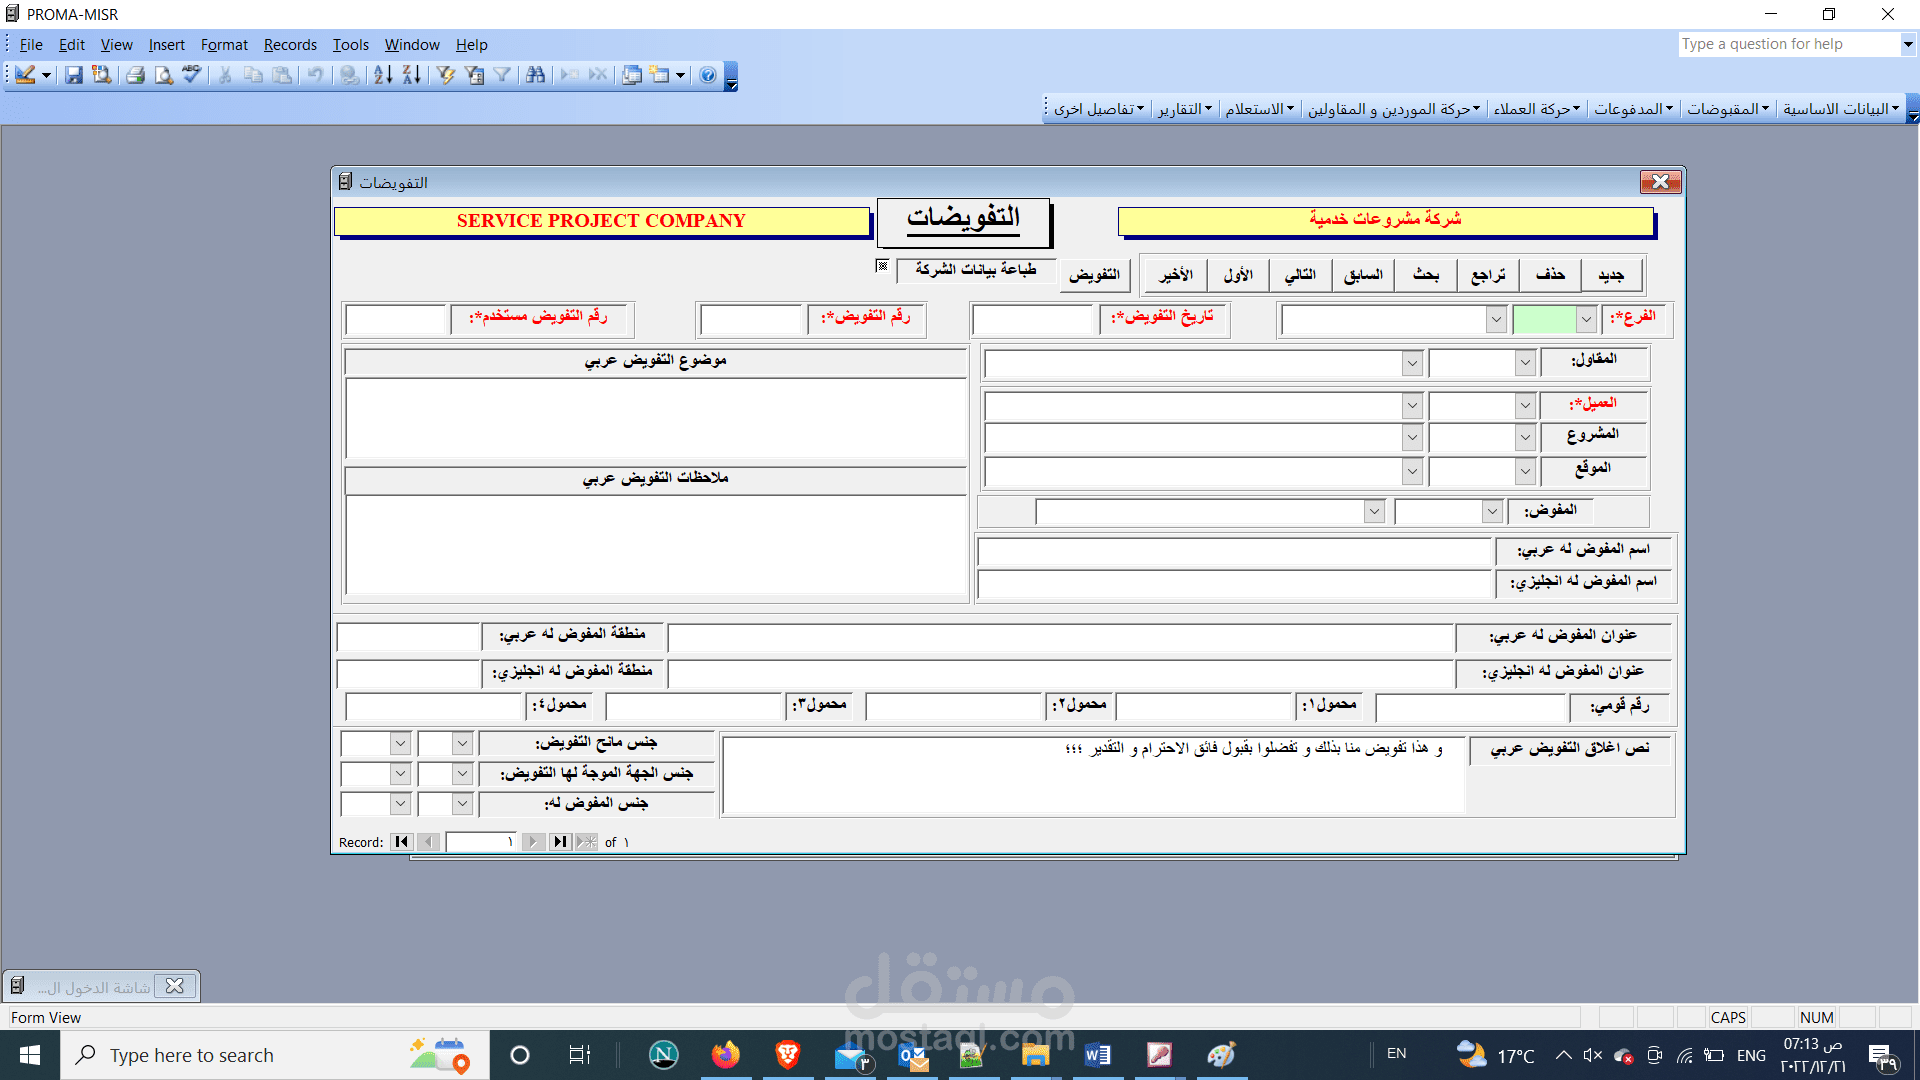Click the Design View toolbar icon
The image size is (1920, 1080).
(25, 75)
